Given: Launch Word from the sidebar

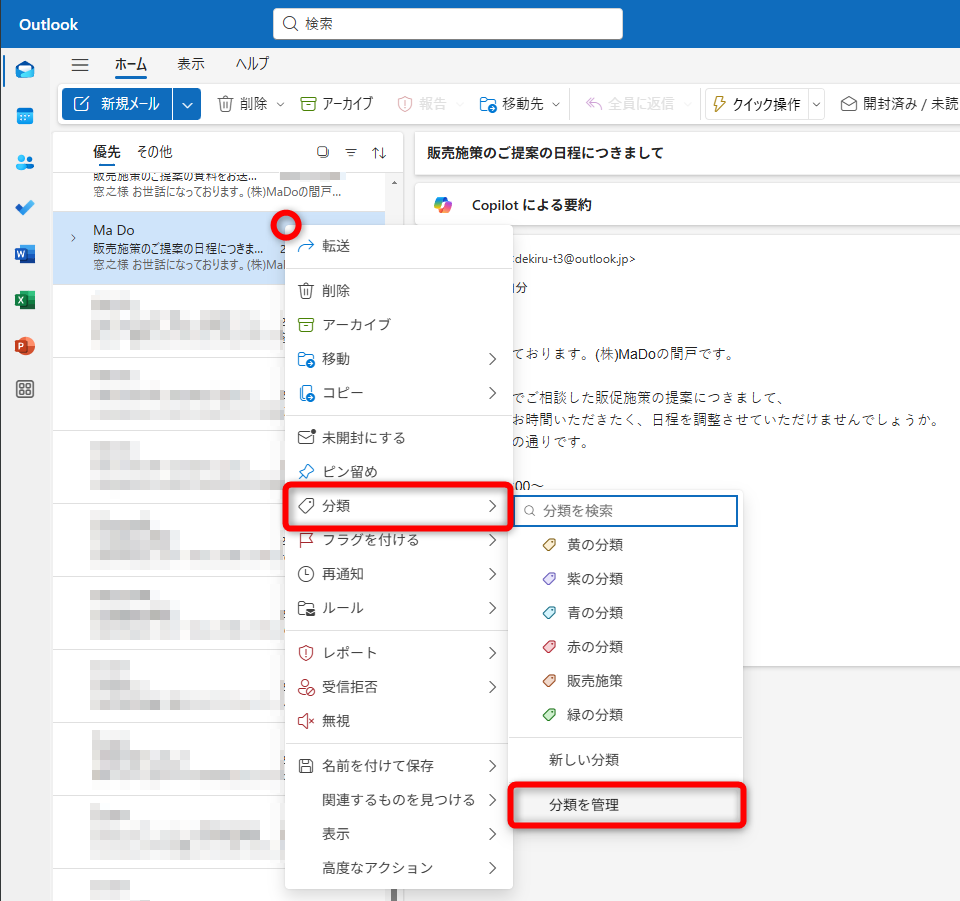Looking at the screenshot, I should coord(24,254).
